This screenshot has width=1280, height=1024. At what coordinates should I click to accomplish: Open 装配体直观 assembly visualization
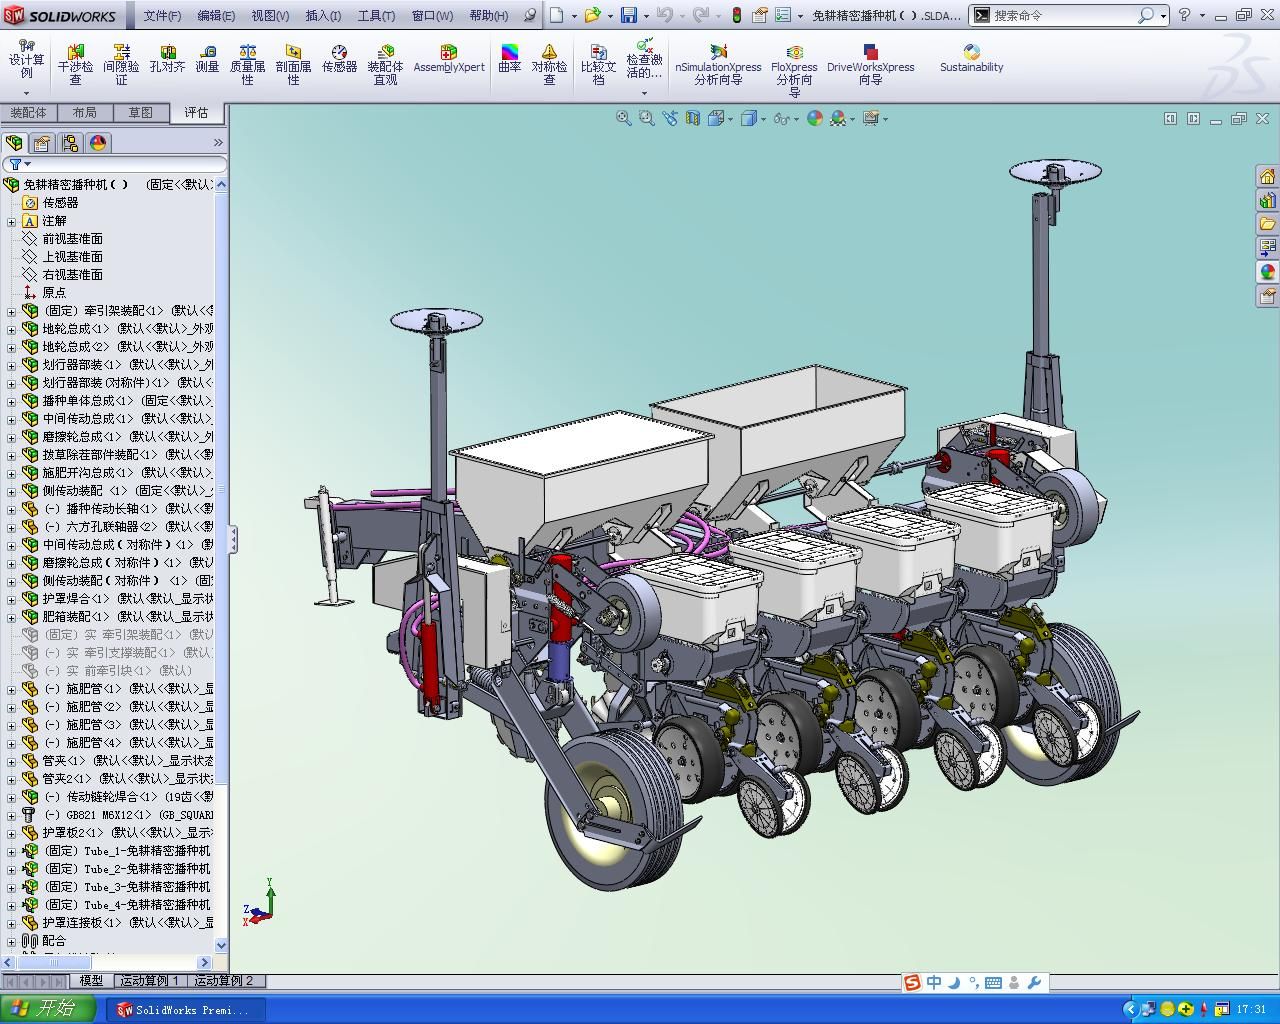tap(385, 65)
